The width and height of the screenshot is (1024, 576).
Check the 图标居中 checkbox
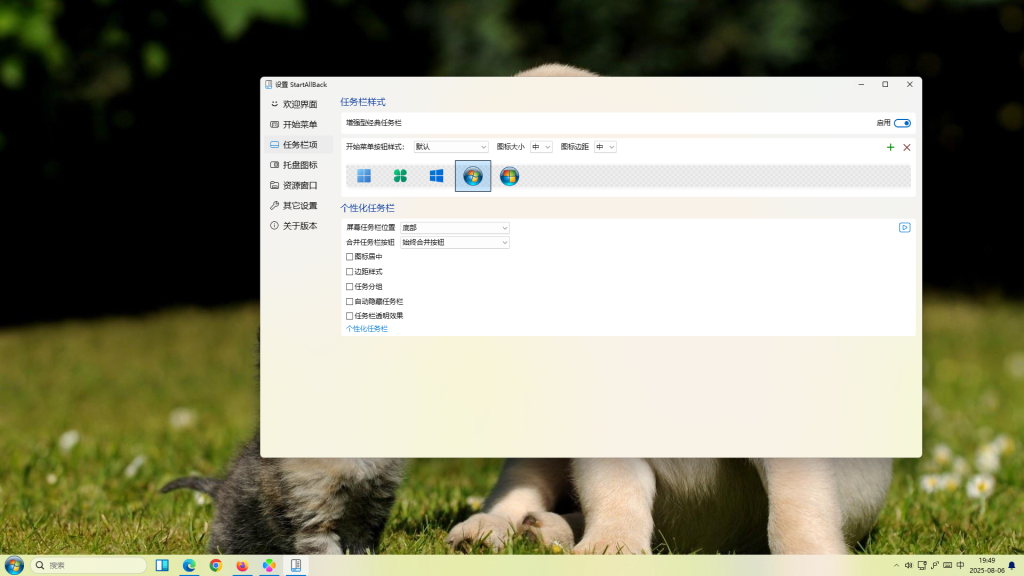click(x=350, y=257)
